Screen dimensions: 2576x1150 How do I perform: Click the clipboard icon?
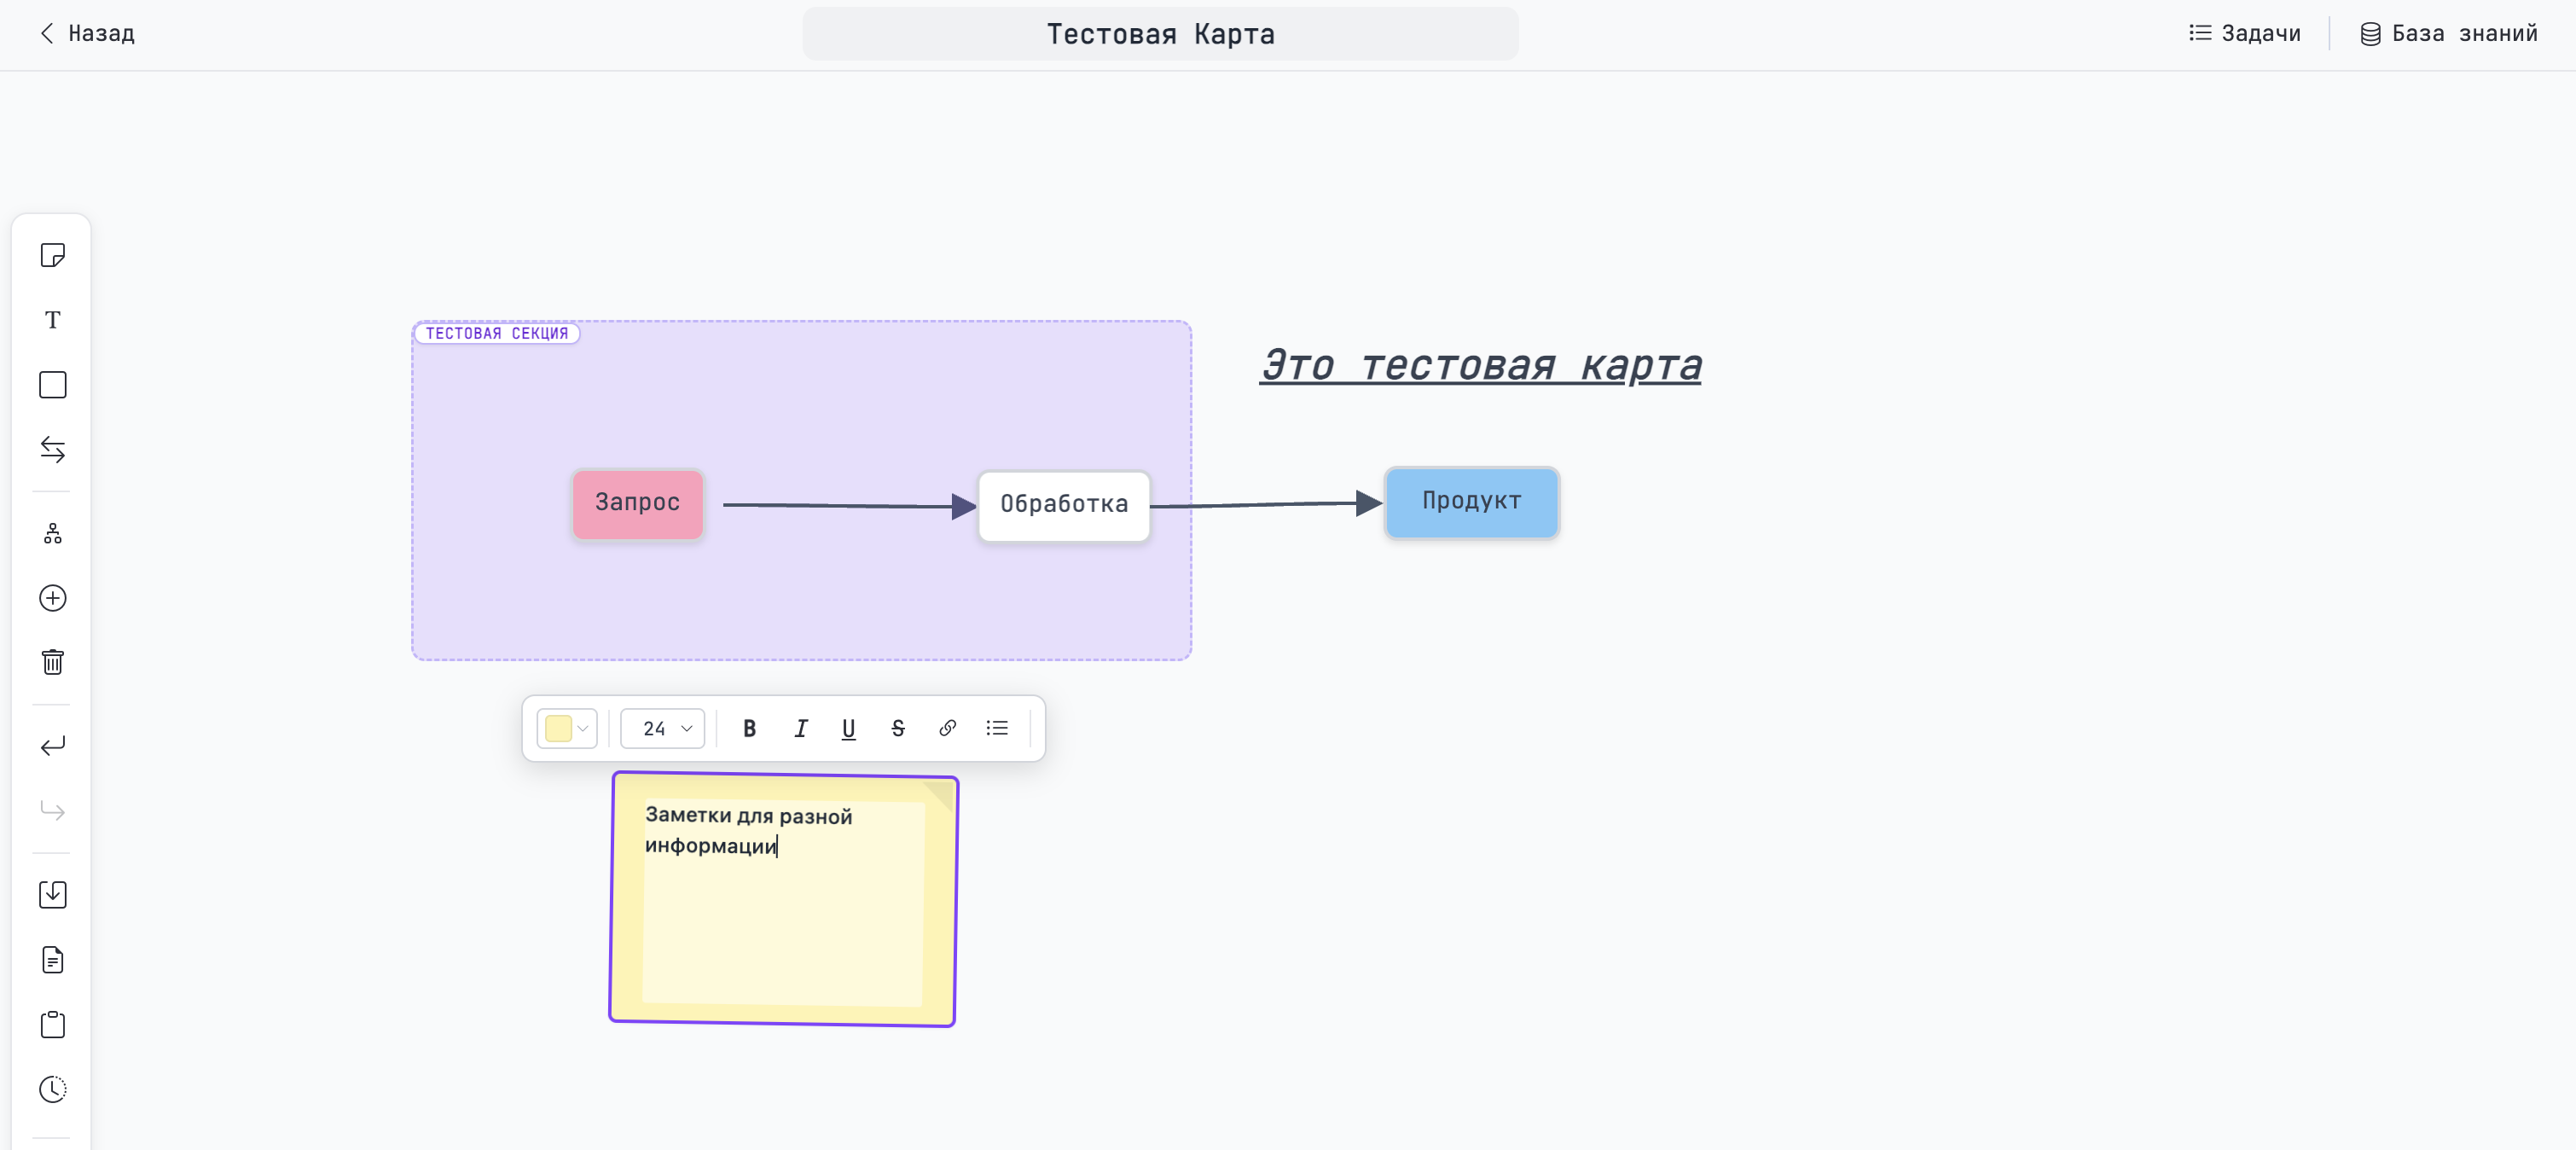53,1024
